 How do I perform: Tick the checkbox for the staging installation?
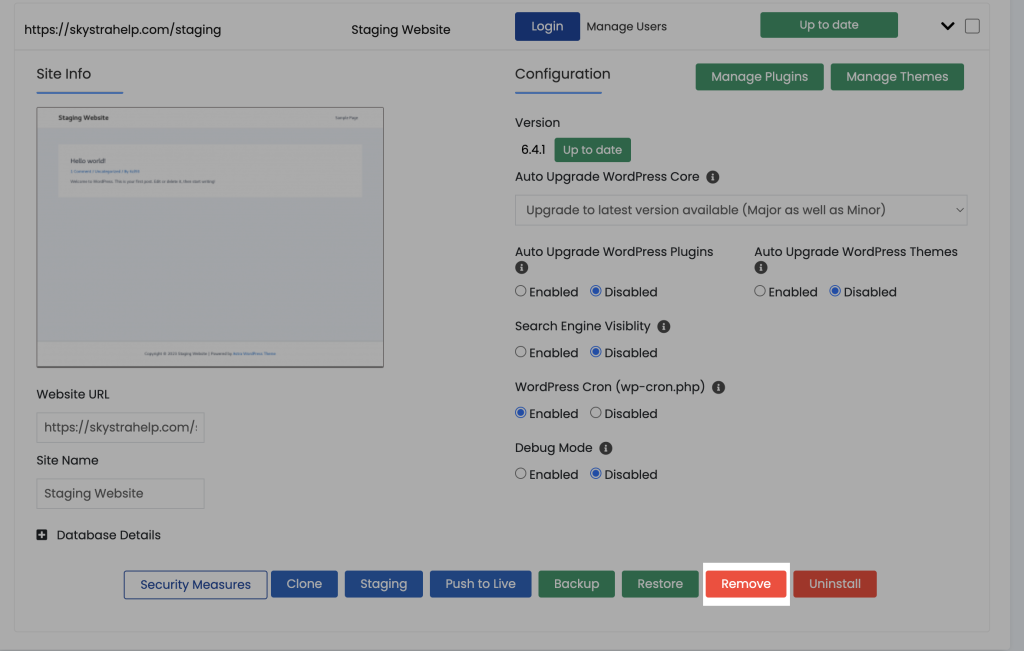pyautogui.click(x=972, y=27)
